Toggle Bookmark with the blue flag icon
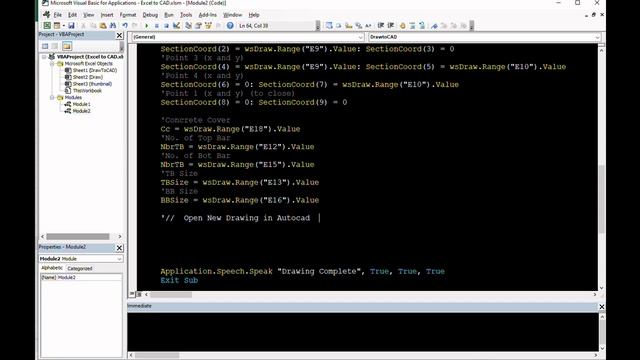This screenshot has width=640, height=360. (434, 26)
